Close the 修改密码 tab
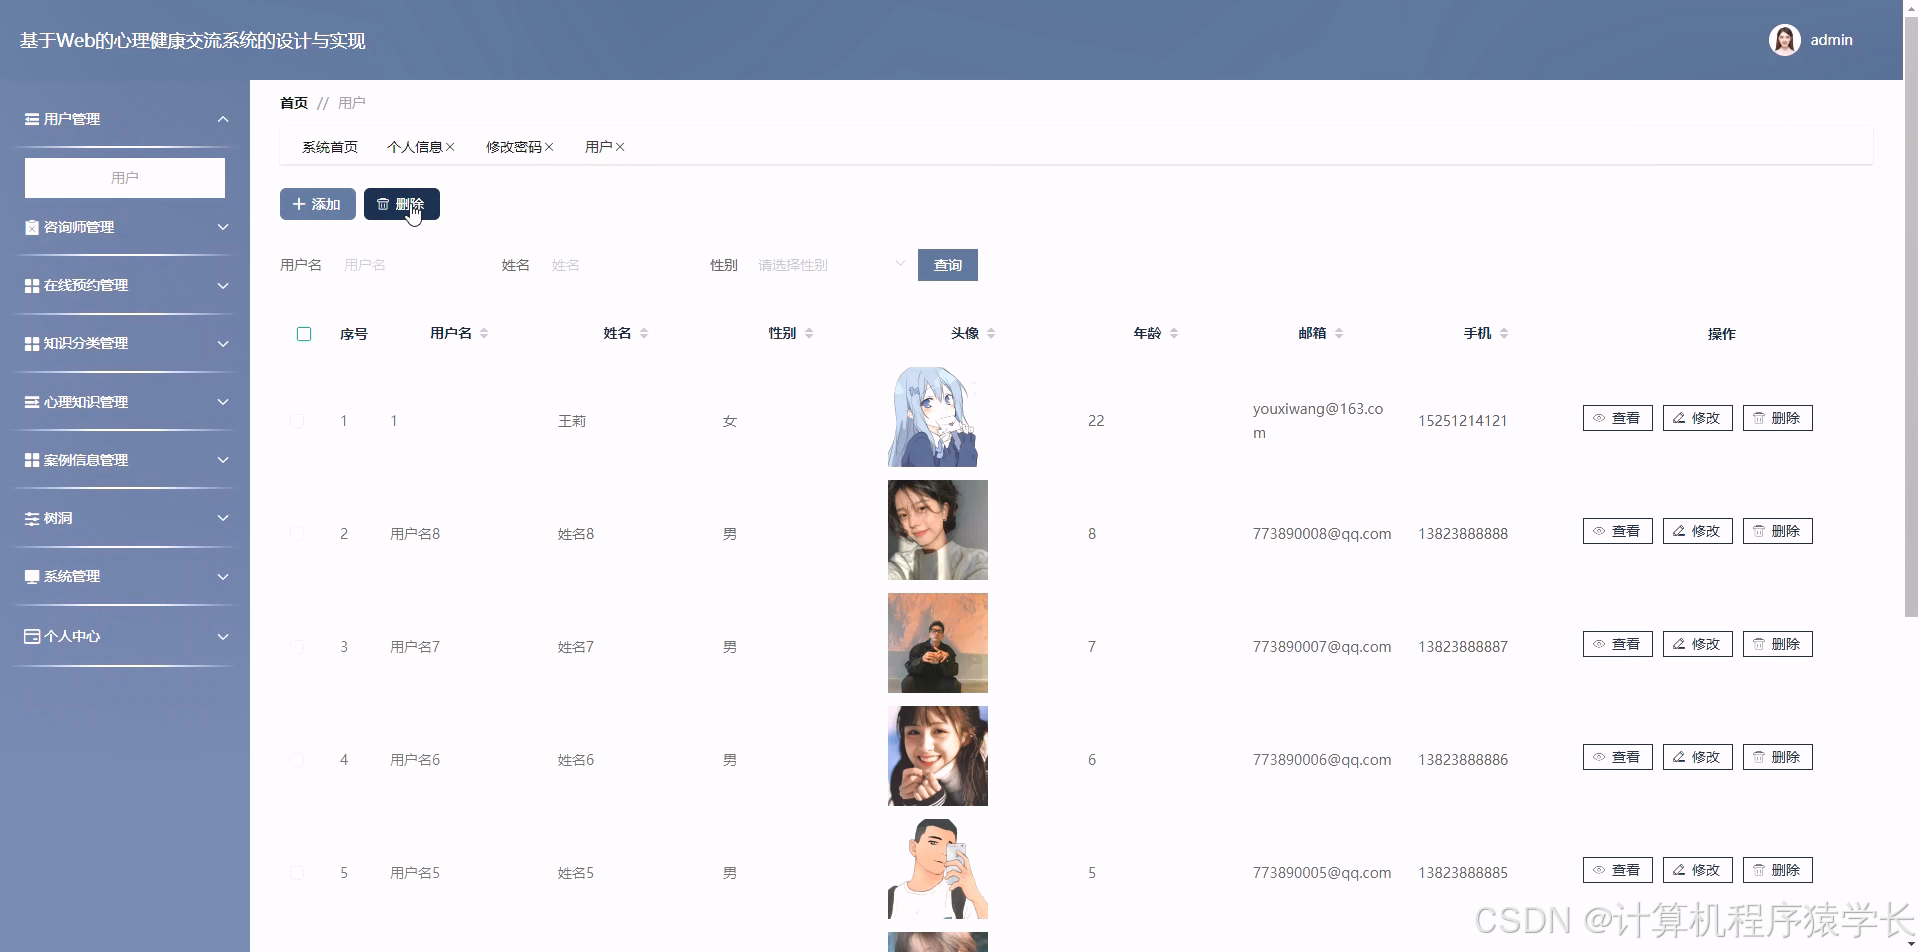 point(551,146)
